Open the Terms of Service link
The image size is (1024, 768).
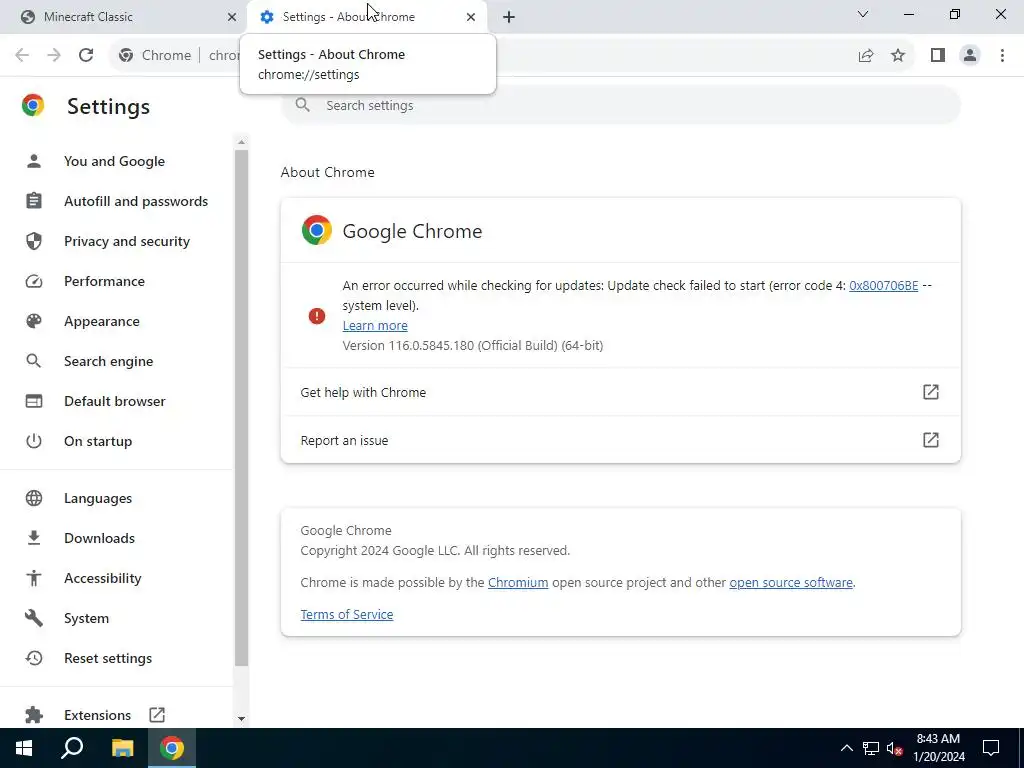tap(347, 615)
